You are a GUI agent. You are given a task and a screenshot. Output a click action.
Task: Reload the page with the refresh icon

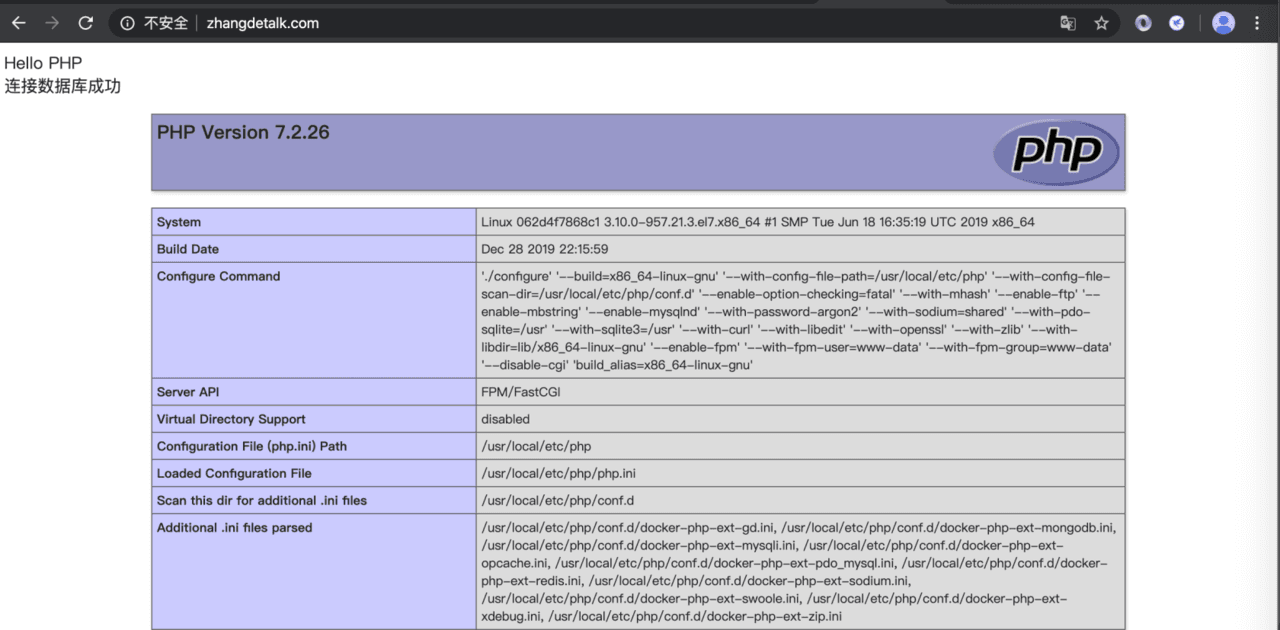[86, 23]
